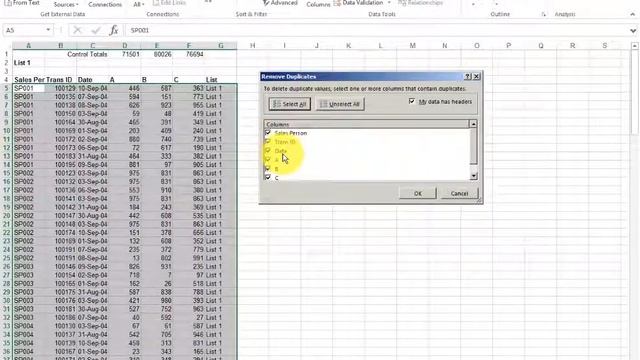Click Select All in Remove Duplicates dialog
The image size is (640, 360).
pos(289,104)
